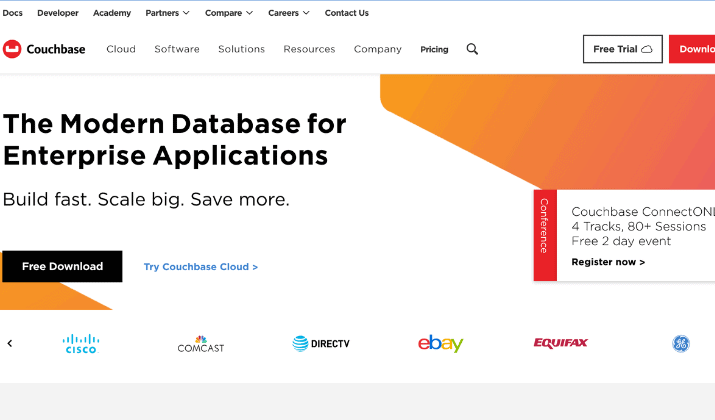Click the Free Trial button
This screenshot has height=420, width=715.
pyautogui.click(x=622, y=49)
